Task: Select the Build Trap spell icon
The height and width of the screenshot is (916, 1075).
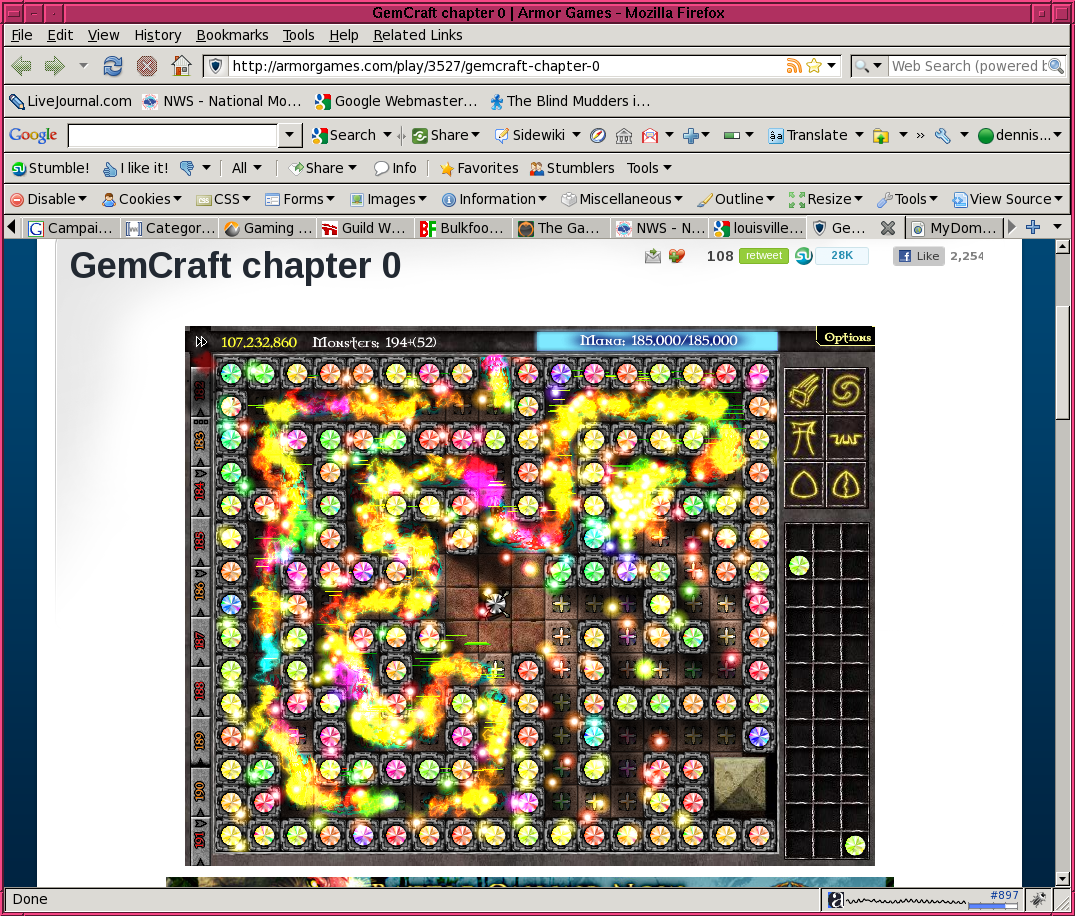Action: coord(847,437)
